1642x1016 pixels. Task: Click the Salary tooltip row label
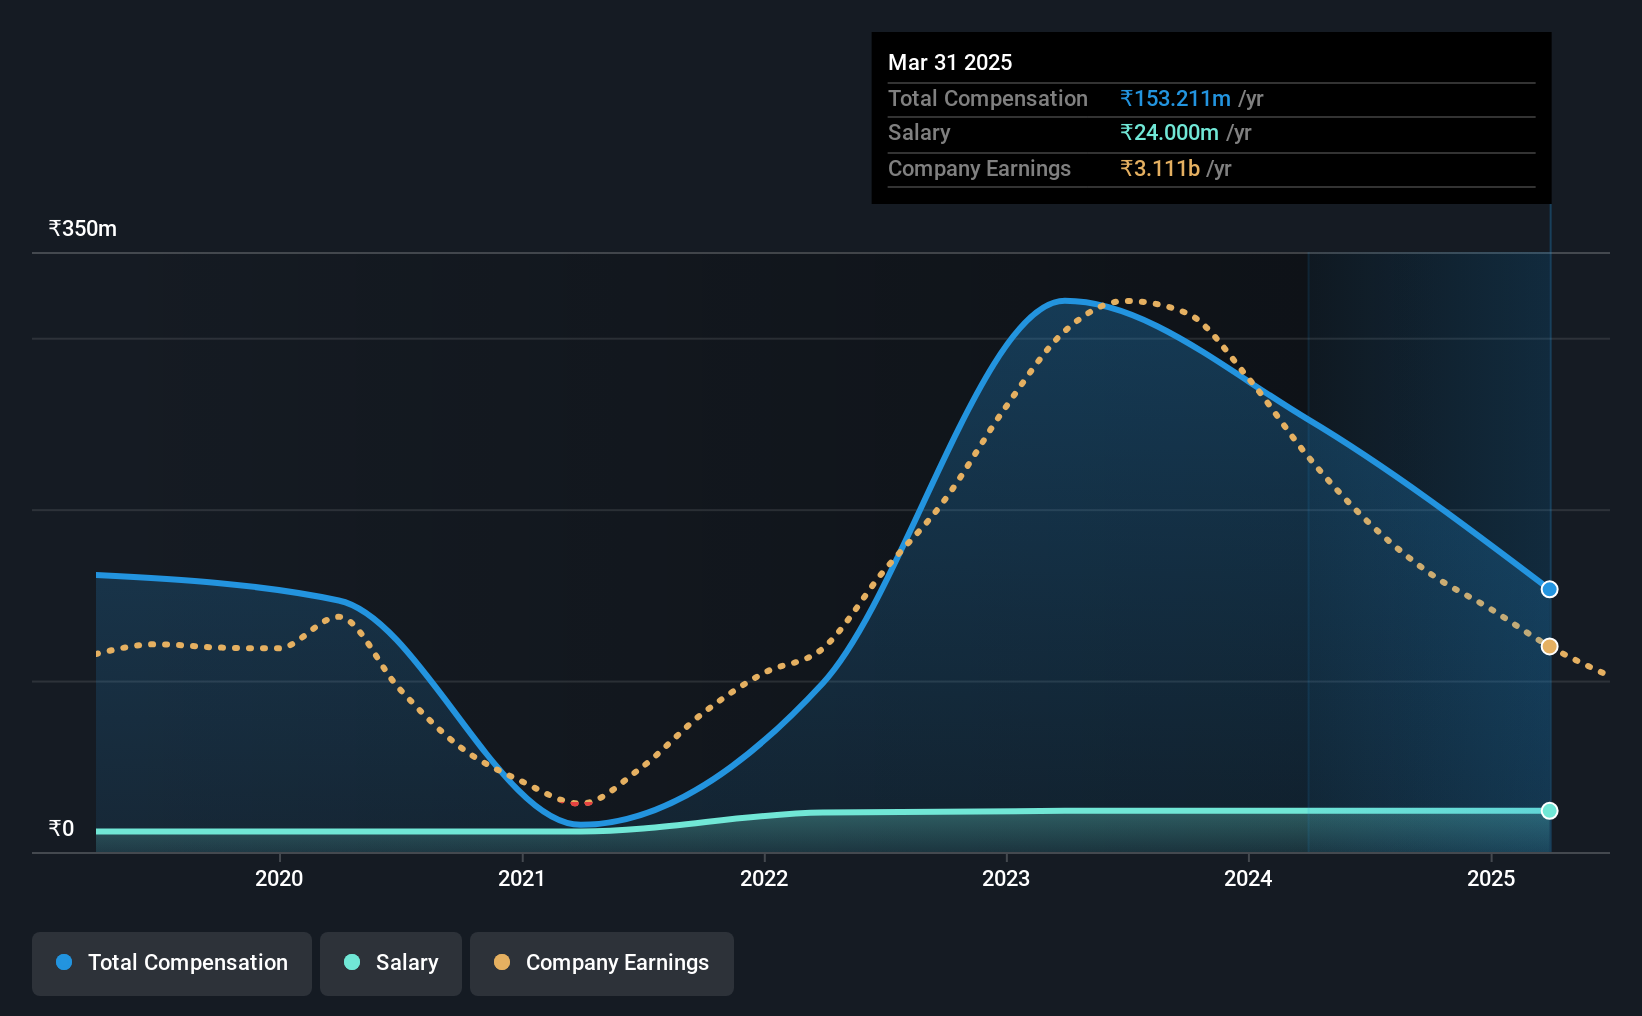919,132
